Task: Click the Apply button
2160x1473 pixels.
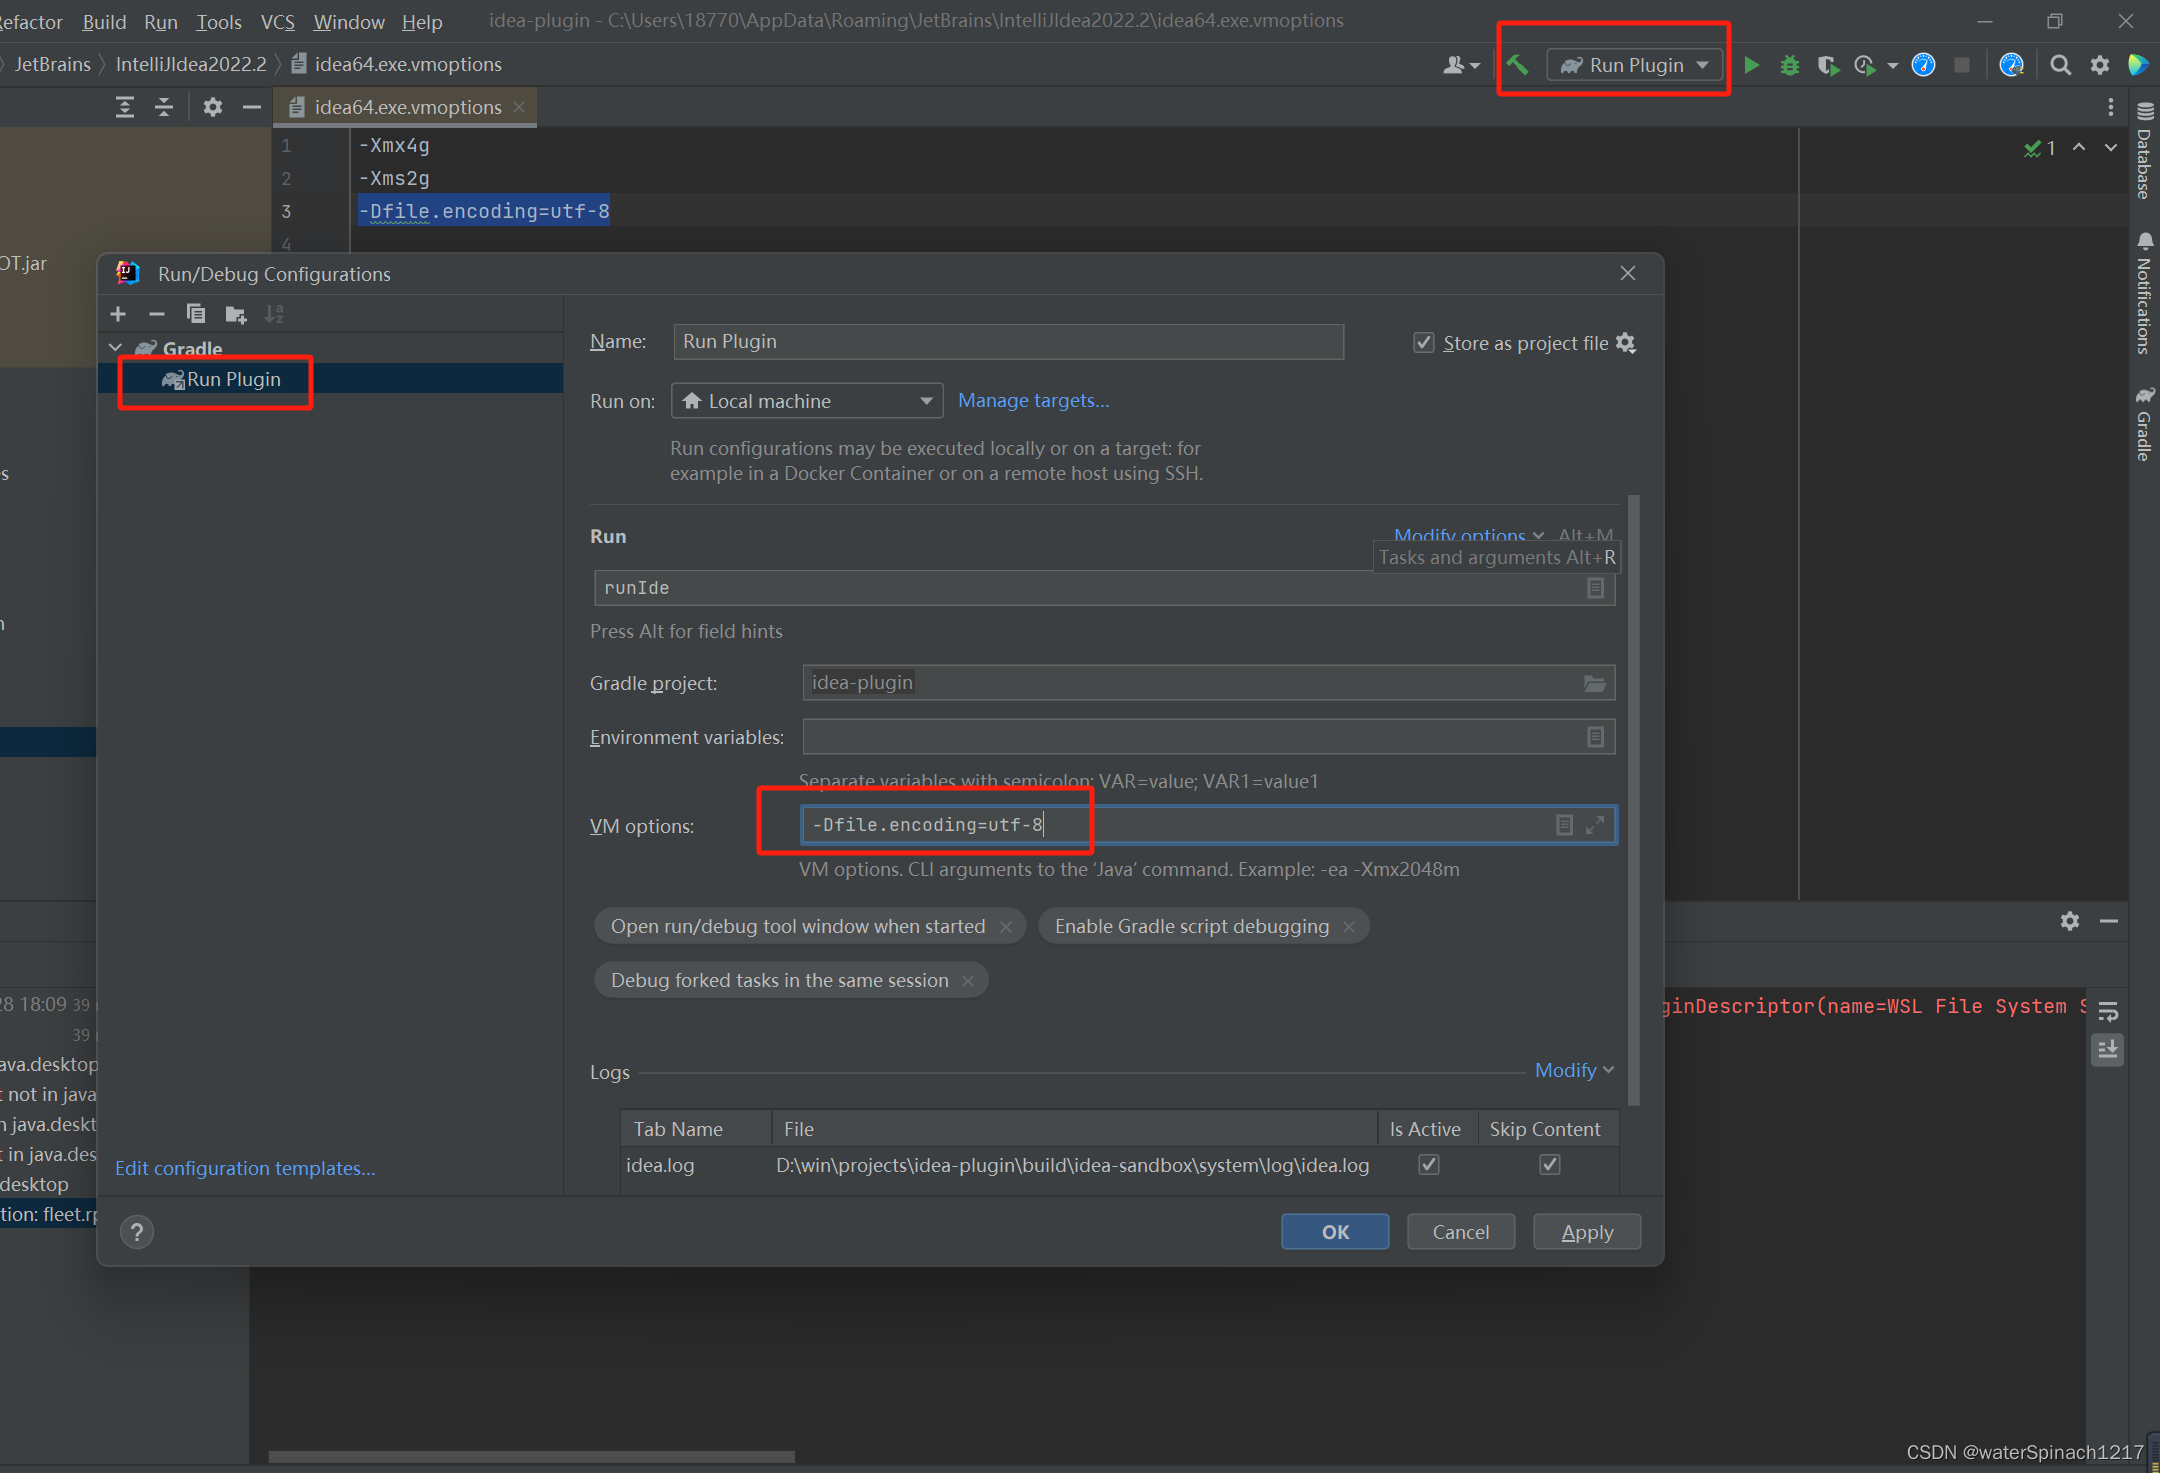Action: (x=1587, y=1232)
